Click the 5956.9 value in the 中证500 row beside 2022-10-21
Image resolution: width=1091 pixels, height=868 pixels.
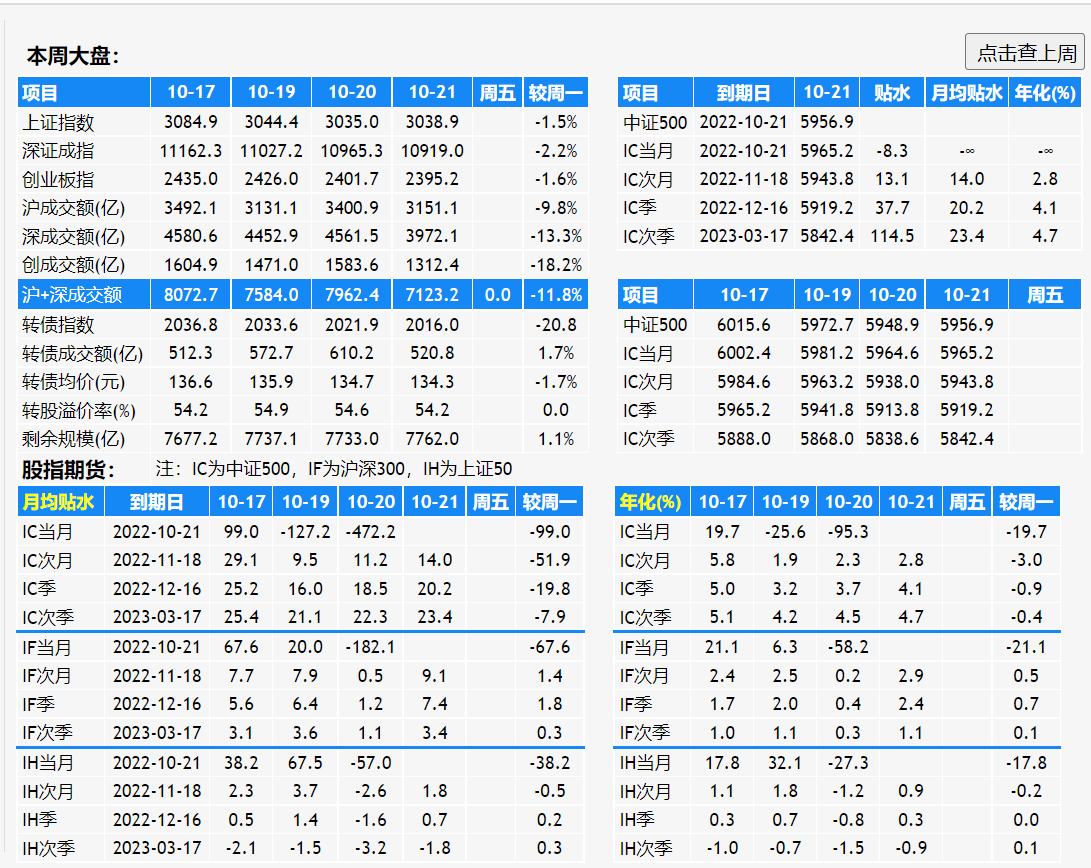click(827, 122)
